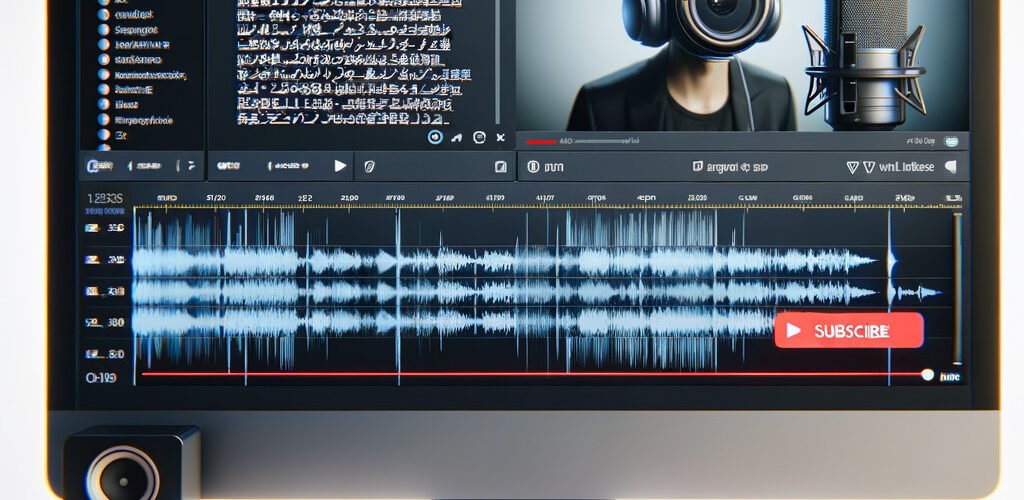Toggle the top audio track's header icon
Viewport: 1024px width, 500px height.
91,229
